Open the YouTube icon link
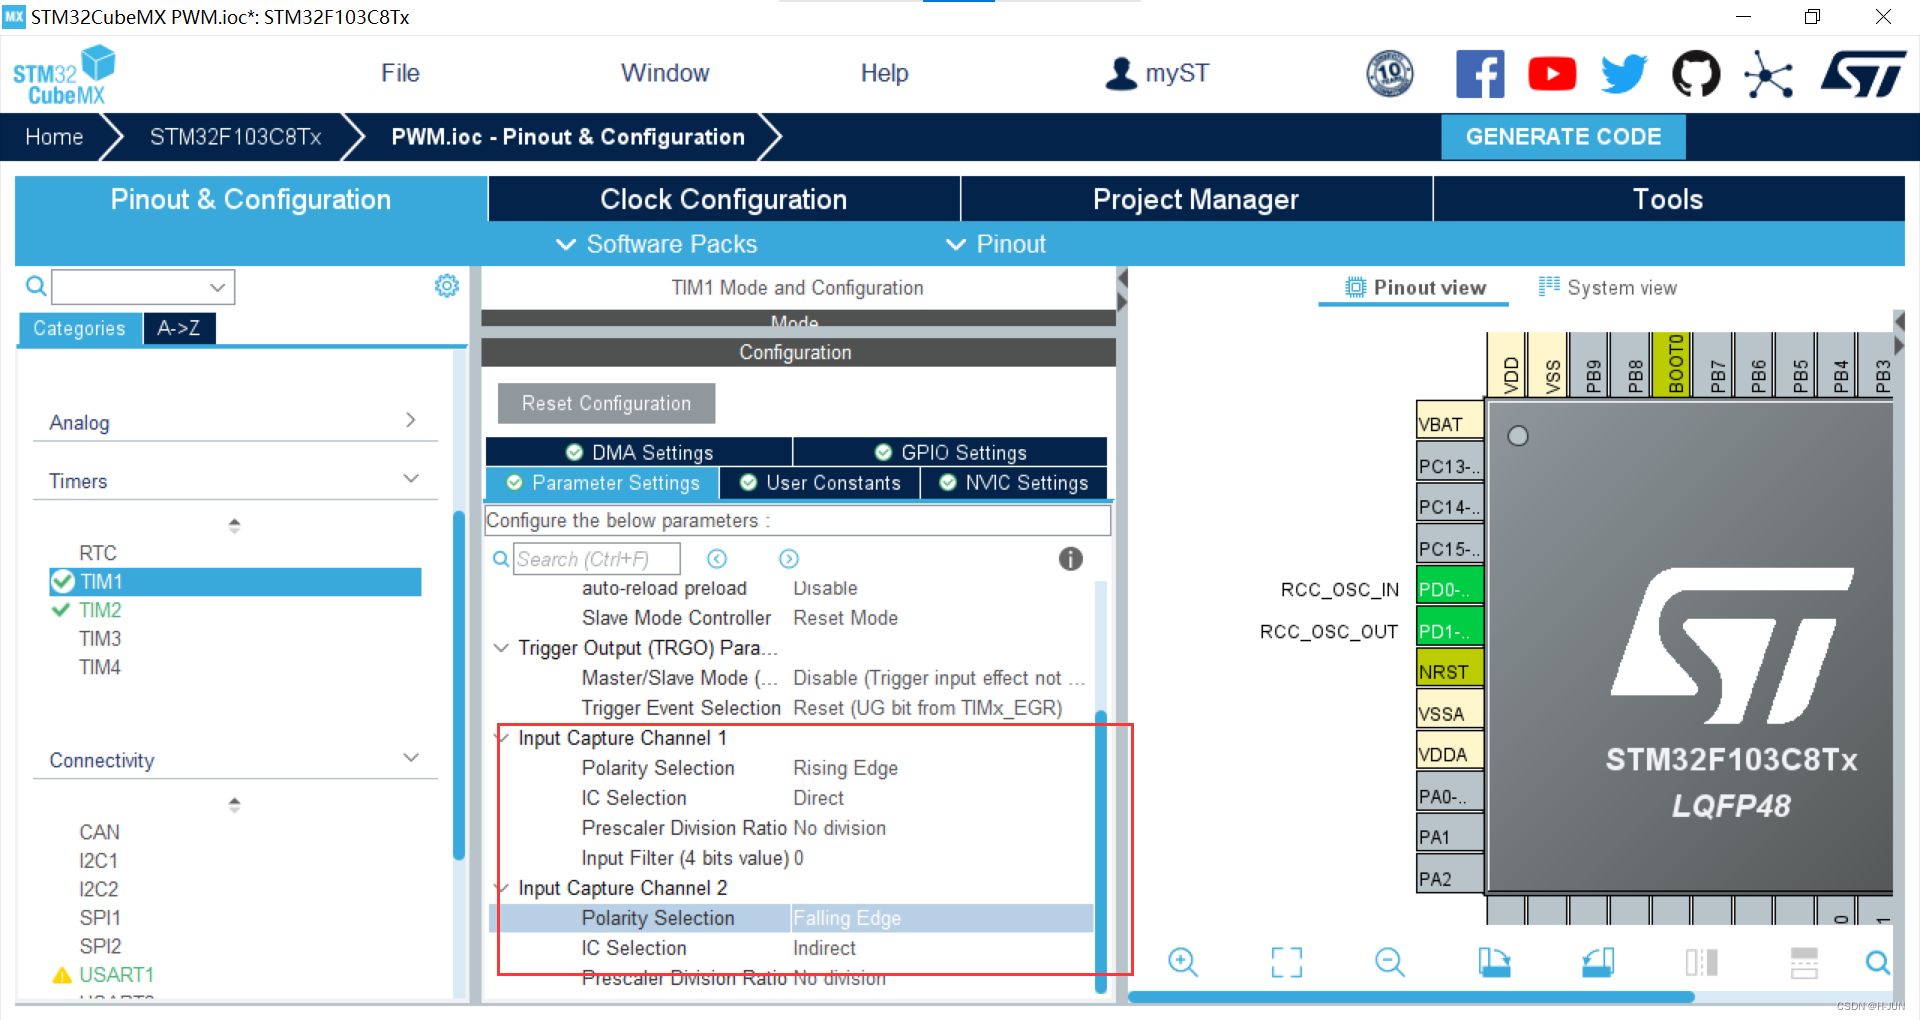This screenshot has width=1920, height=1020. click(x=1552, y=74)
